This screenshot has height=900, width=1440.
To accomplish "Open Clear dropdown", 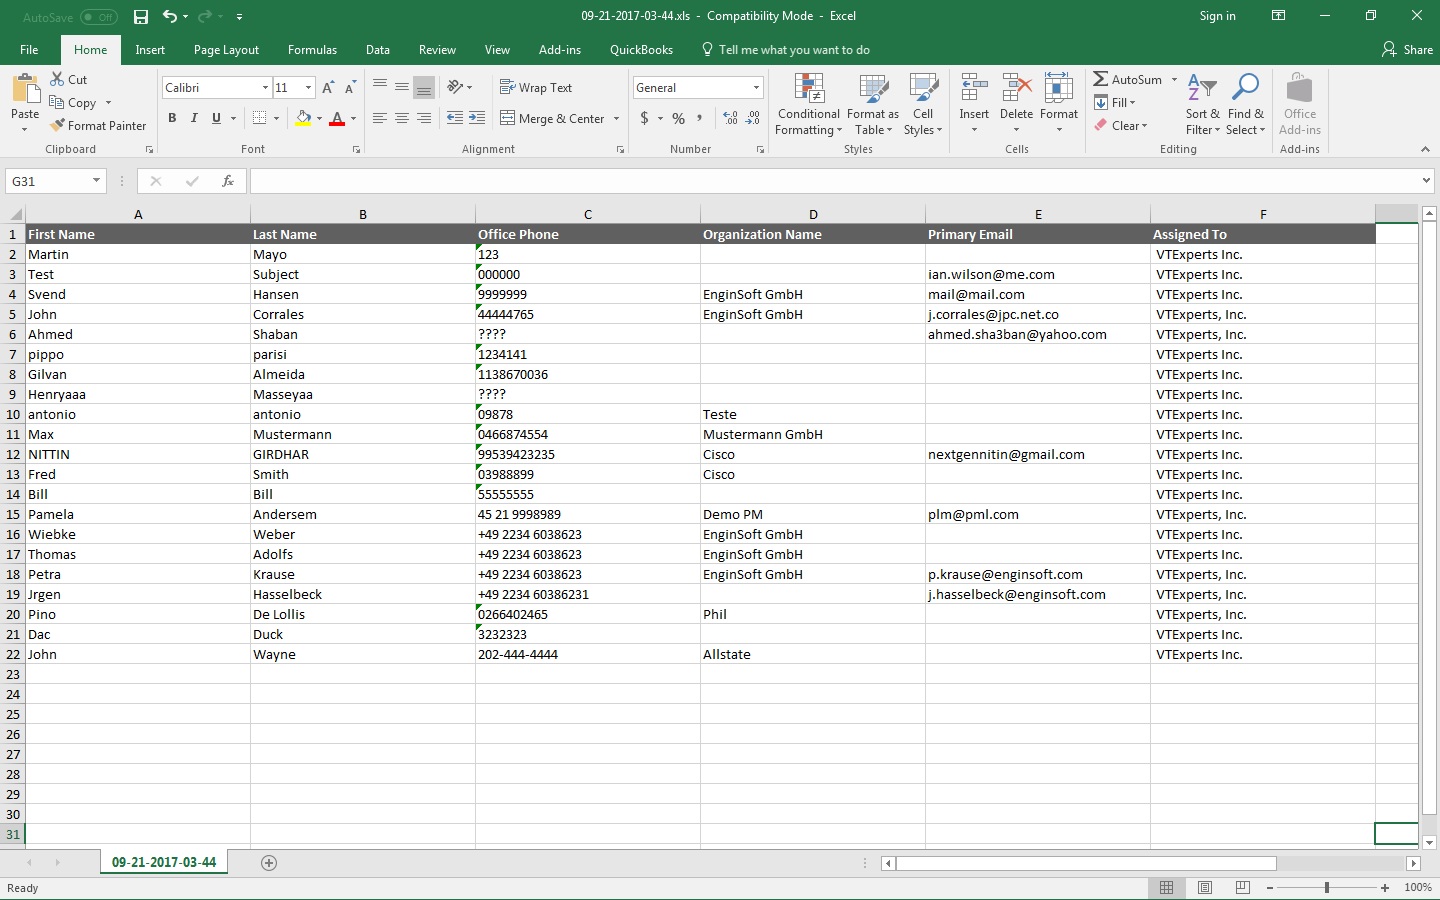I will [1121, 126].
